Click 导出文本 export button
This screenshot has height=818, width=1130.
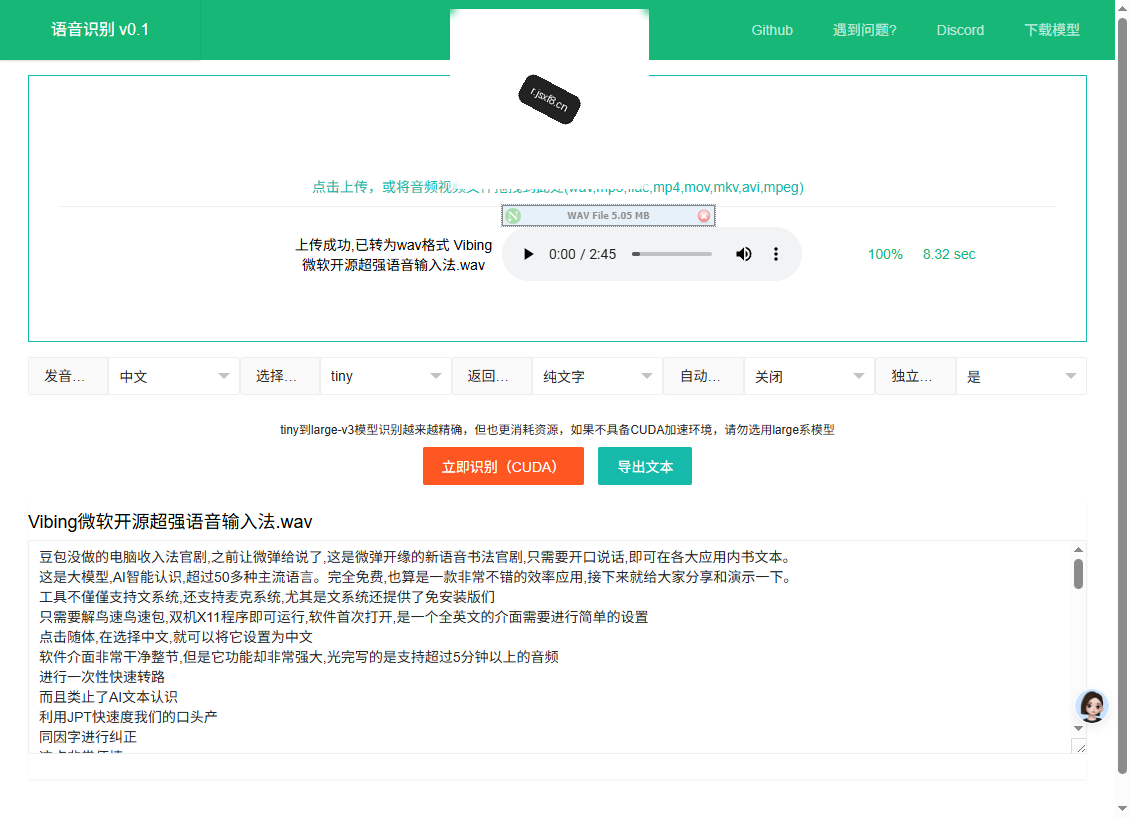point(645,466)
